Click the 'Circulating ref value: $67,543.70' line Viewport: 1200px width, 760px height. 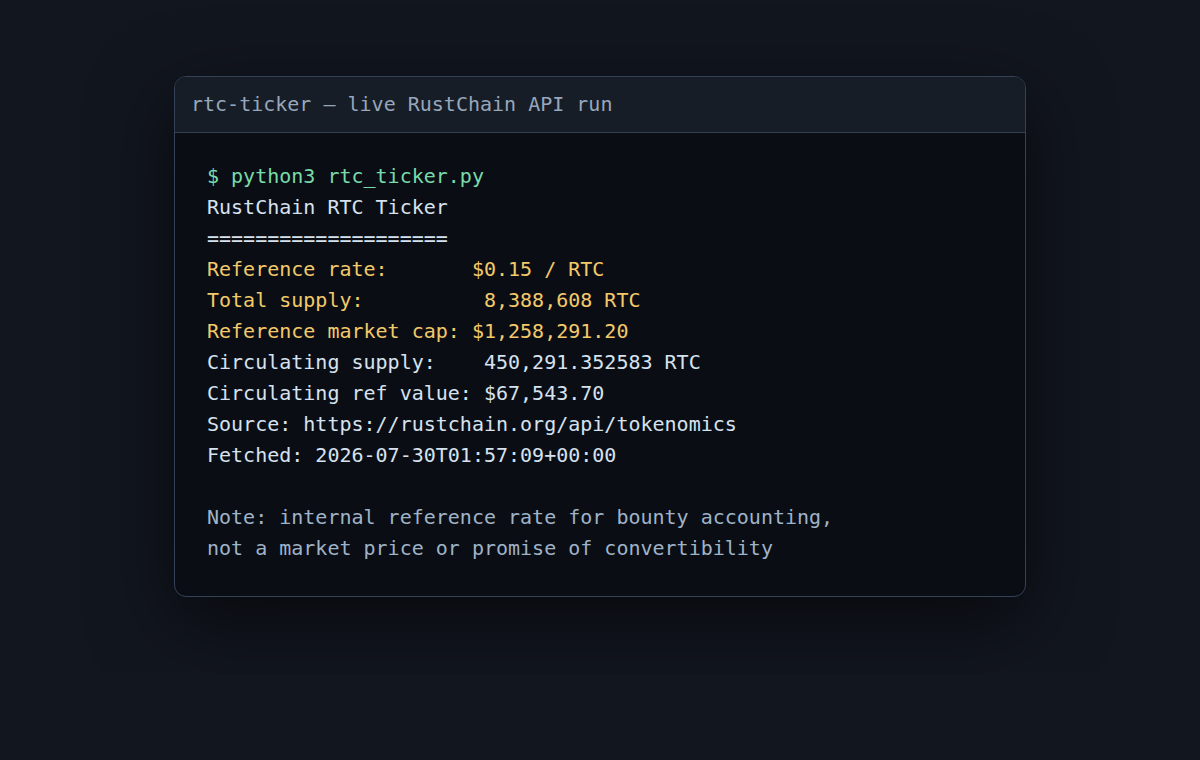click(x=405, y=394)
